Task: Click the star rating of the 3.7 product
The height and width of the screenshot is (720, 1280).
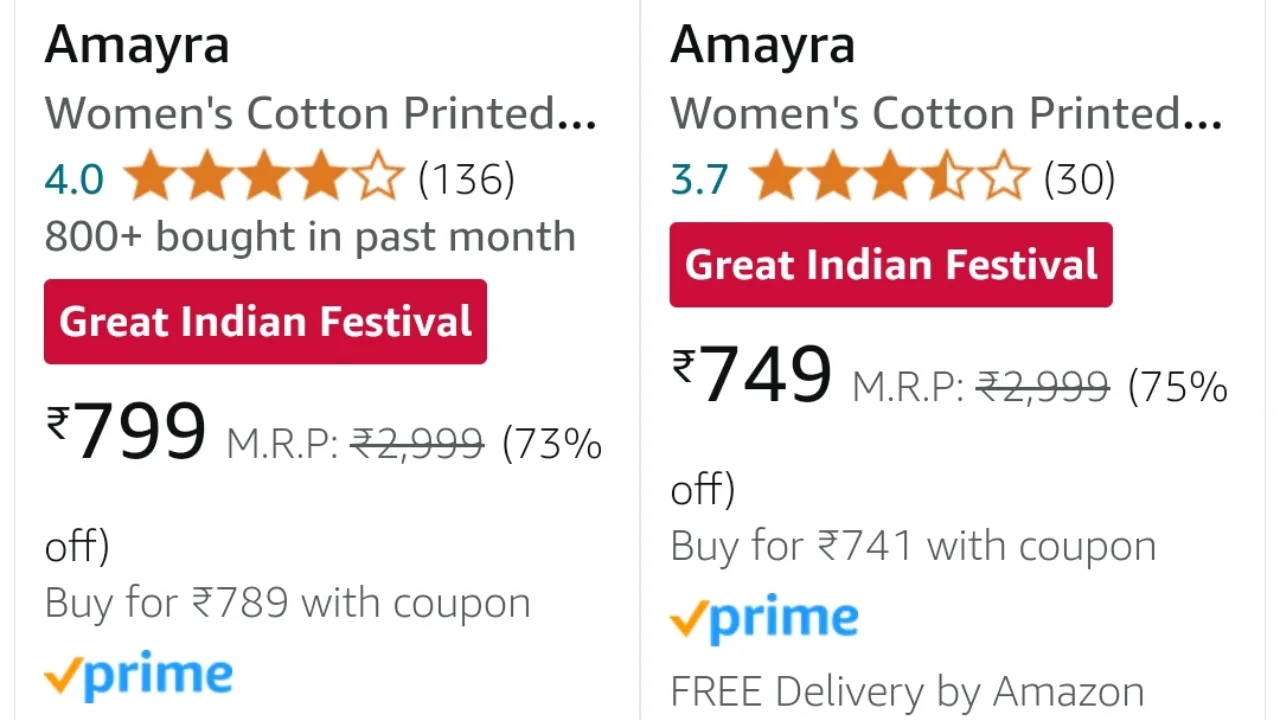Action: 889,179
